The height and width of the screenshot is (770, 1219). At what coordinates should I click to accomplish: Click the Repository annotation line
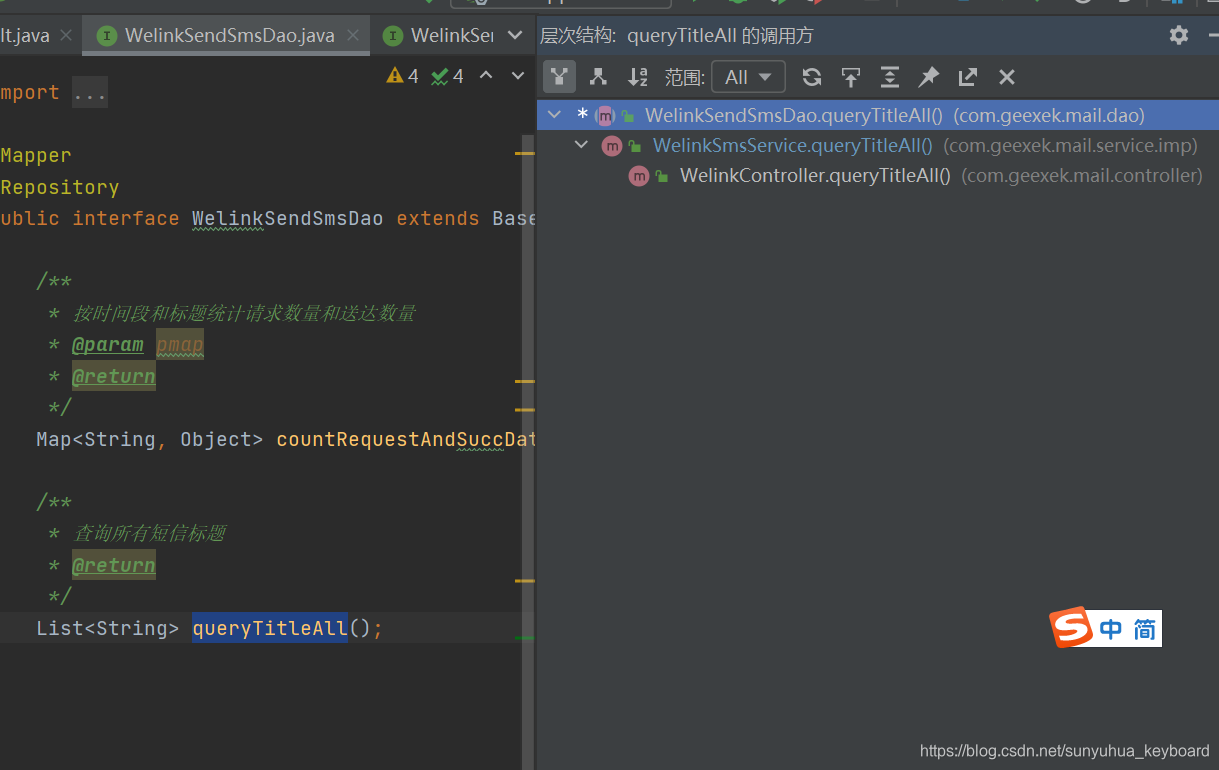(x=60, y=188)
